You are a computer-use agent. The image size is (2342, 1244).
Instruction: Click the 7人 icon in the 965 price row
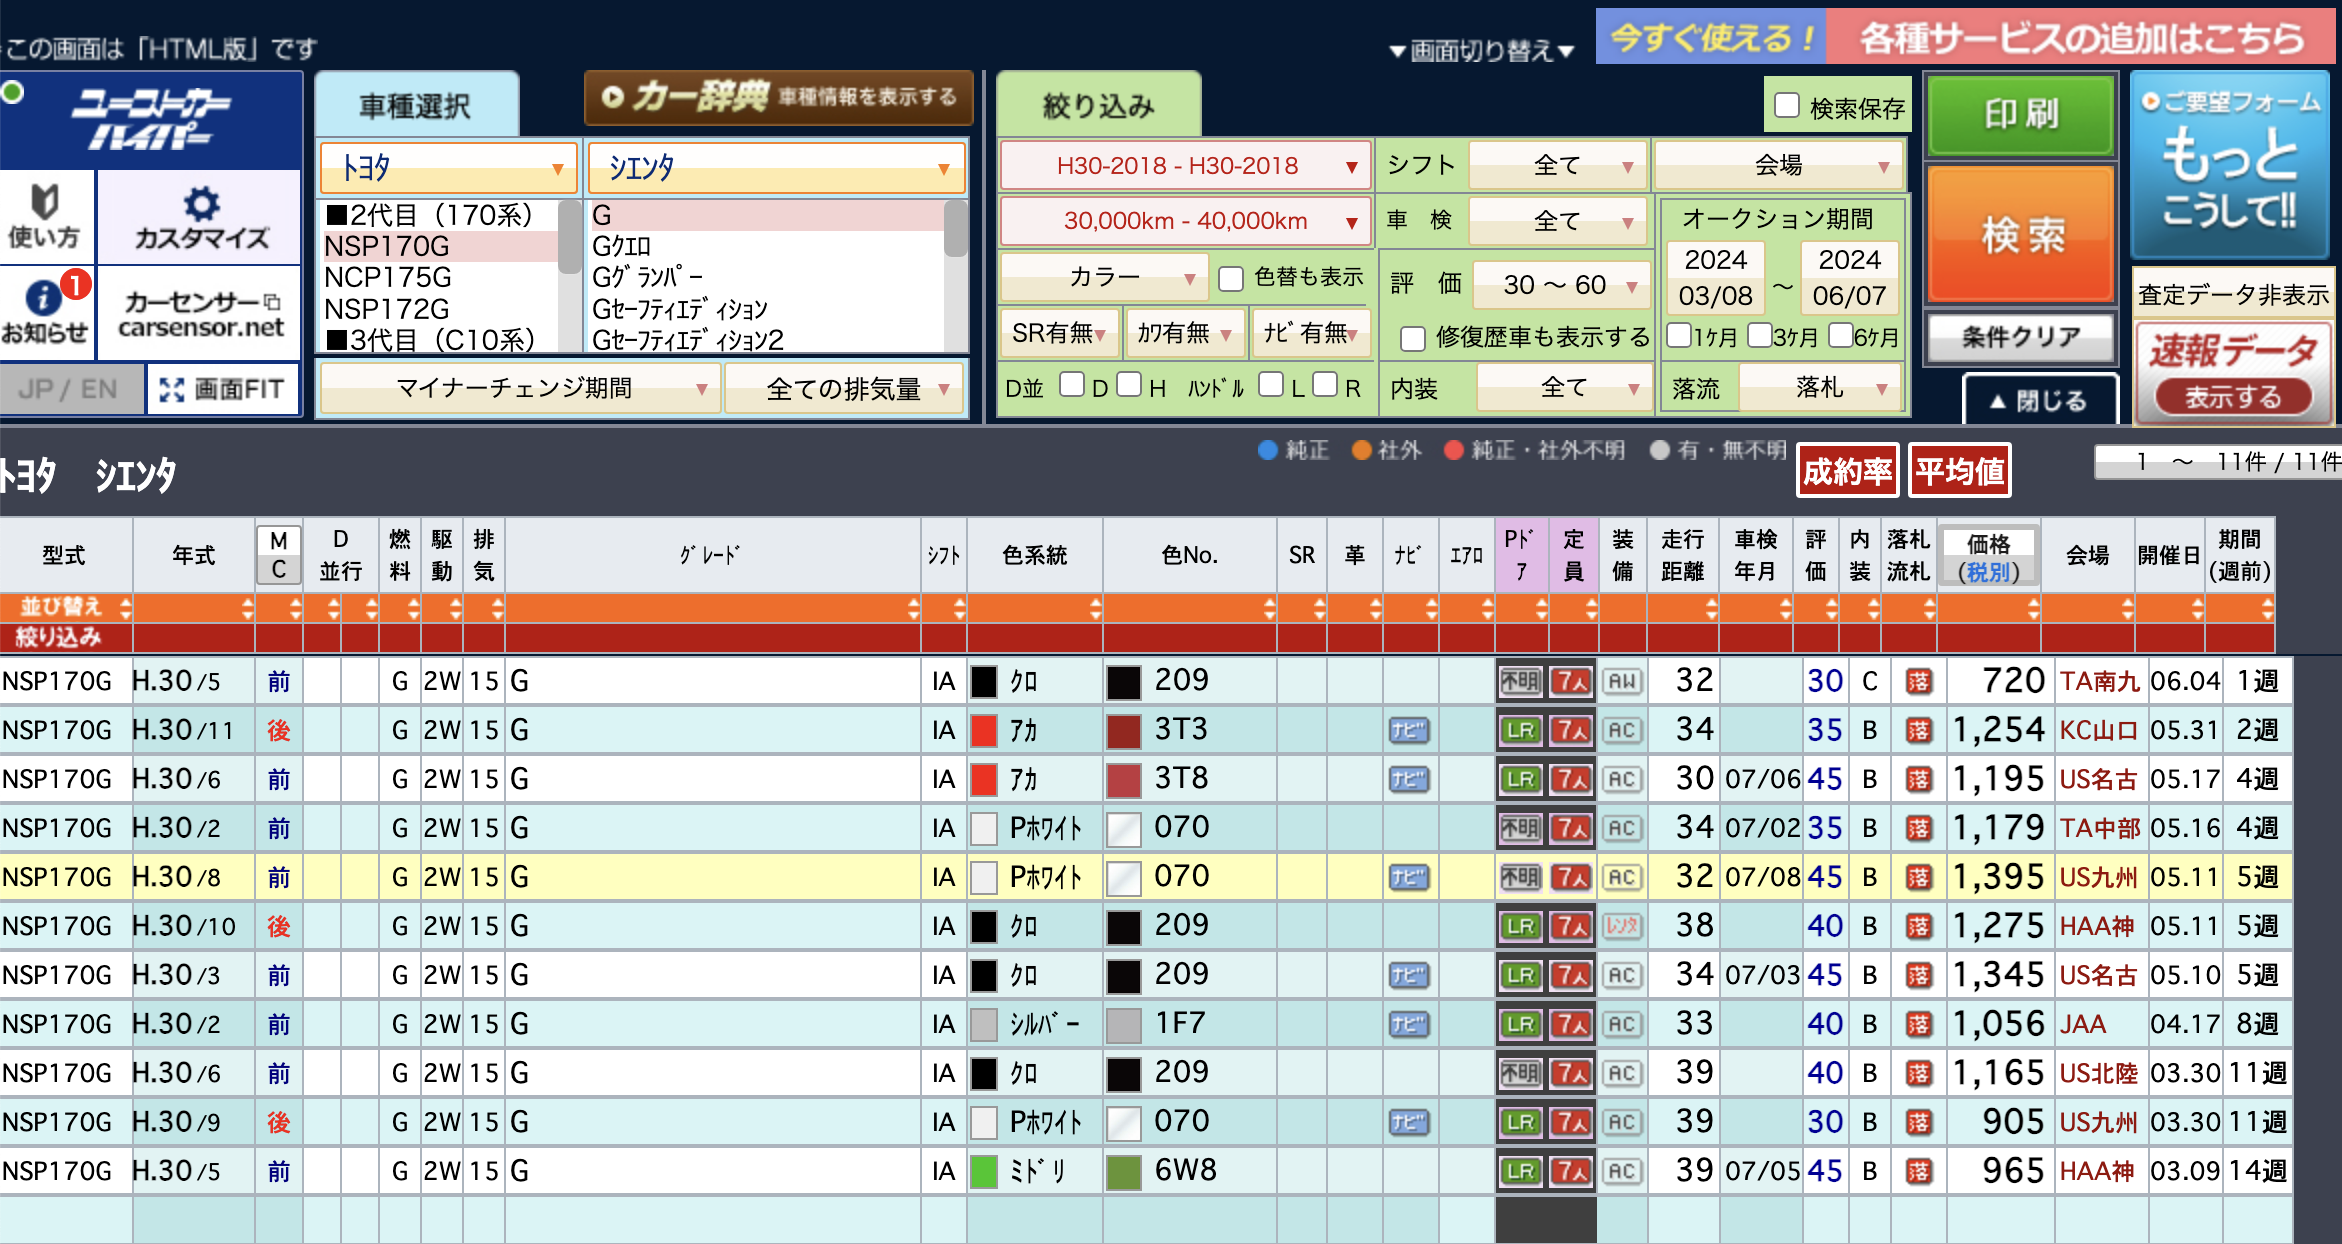click(x=1571, y=1172)
